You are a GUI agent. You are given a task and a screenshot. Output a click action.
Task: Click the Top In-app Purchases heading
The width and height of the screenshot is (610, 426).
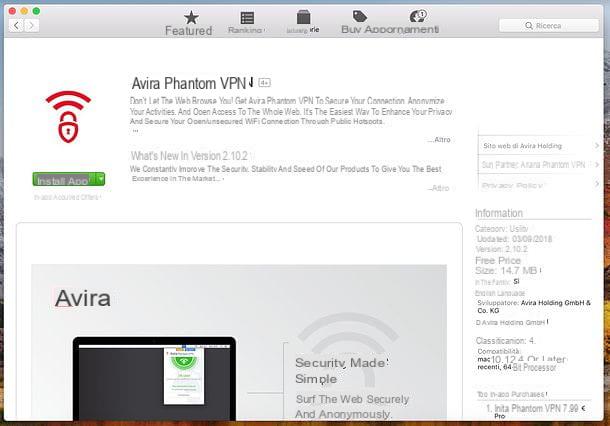[511, 394]
